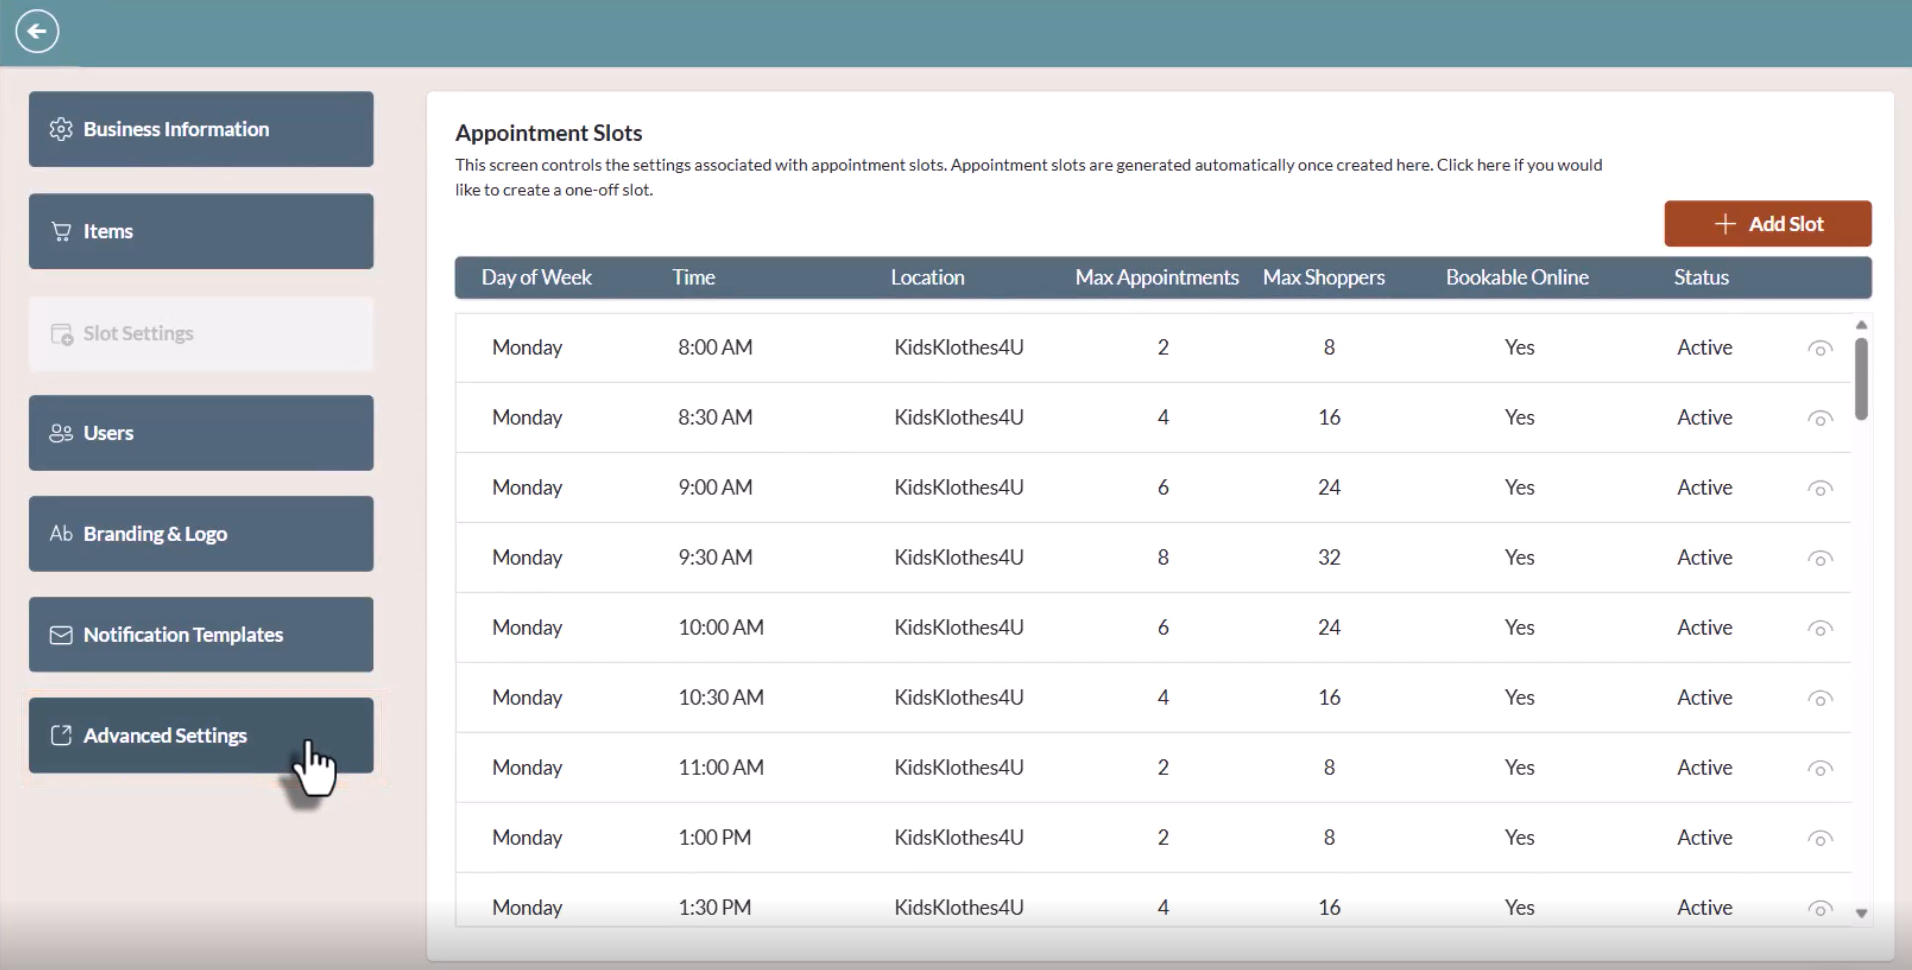Image resolution: width=1912 pixels, height=970 pixels.
Task: Toggle visibility for the Monday 1:30 PM slot
Action: pos(1819,908)
